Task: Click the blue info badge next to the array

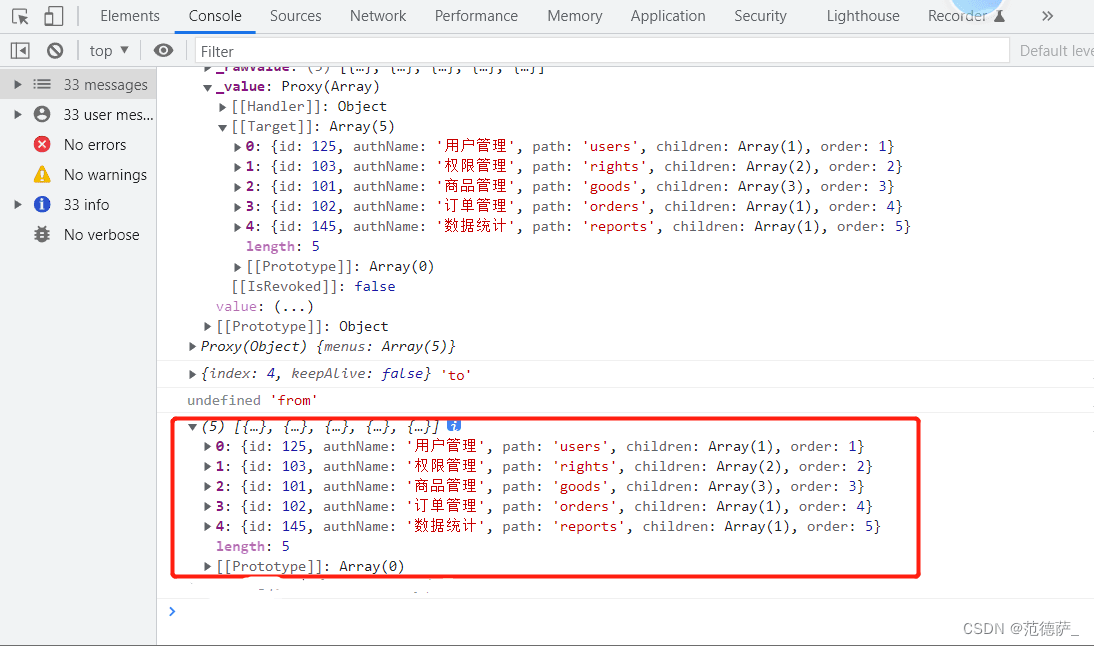Action: [x=454, y=426]
